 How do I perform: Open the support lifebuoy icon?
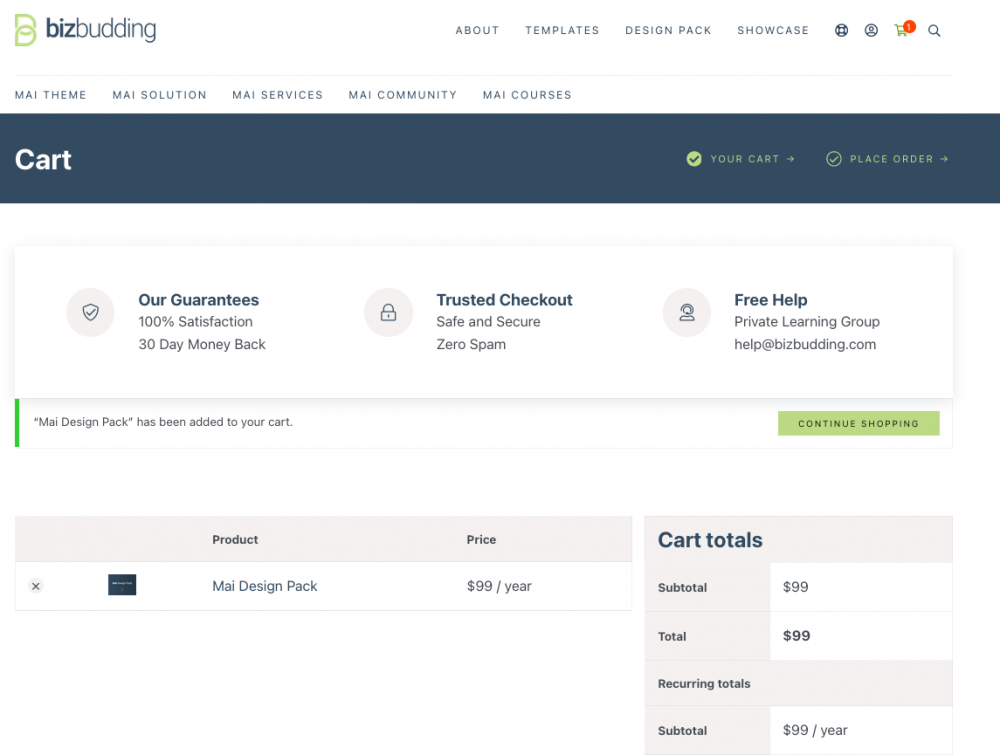(x=841, y=30)
